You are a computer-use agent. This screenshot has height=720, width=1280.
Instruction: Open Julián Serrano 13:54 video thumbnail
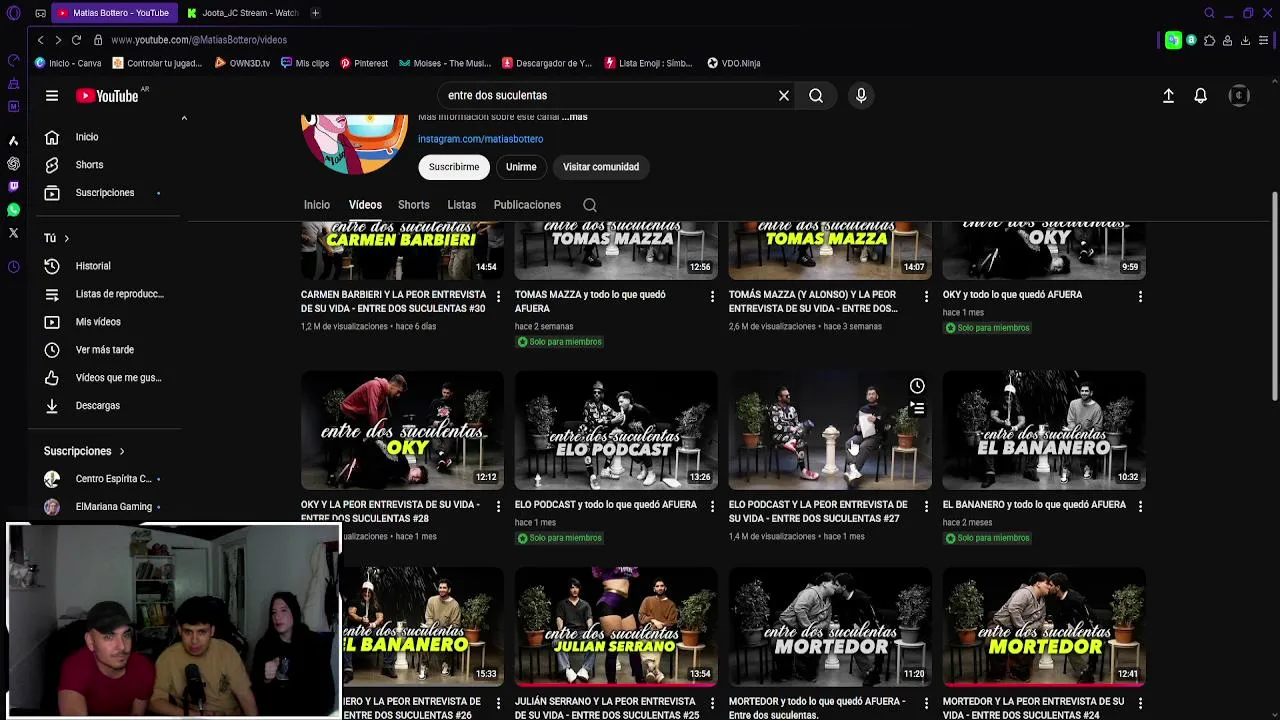(x=616, y=626)
